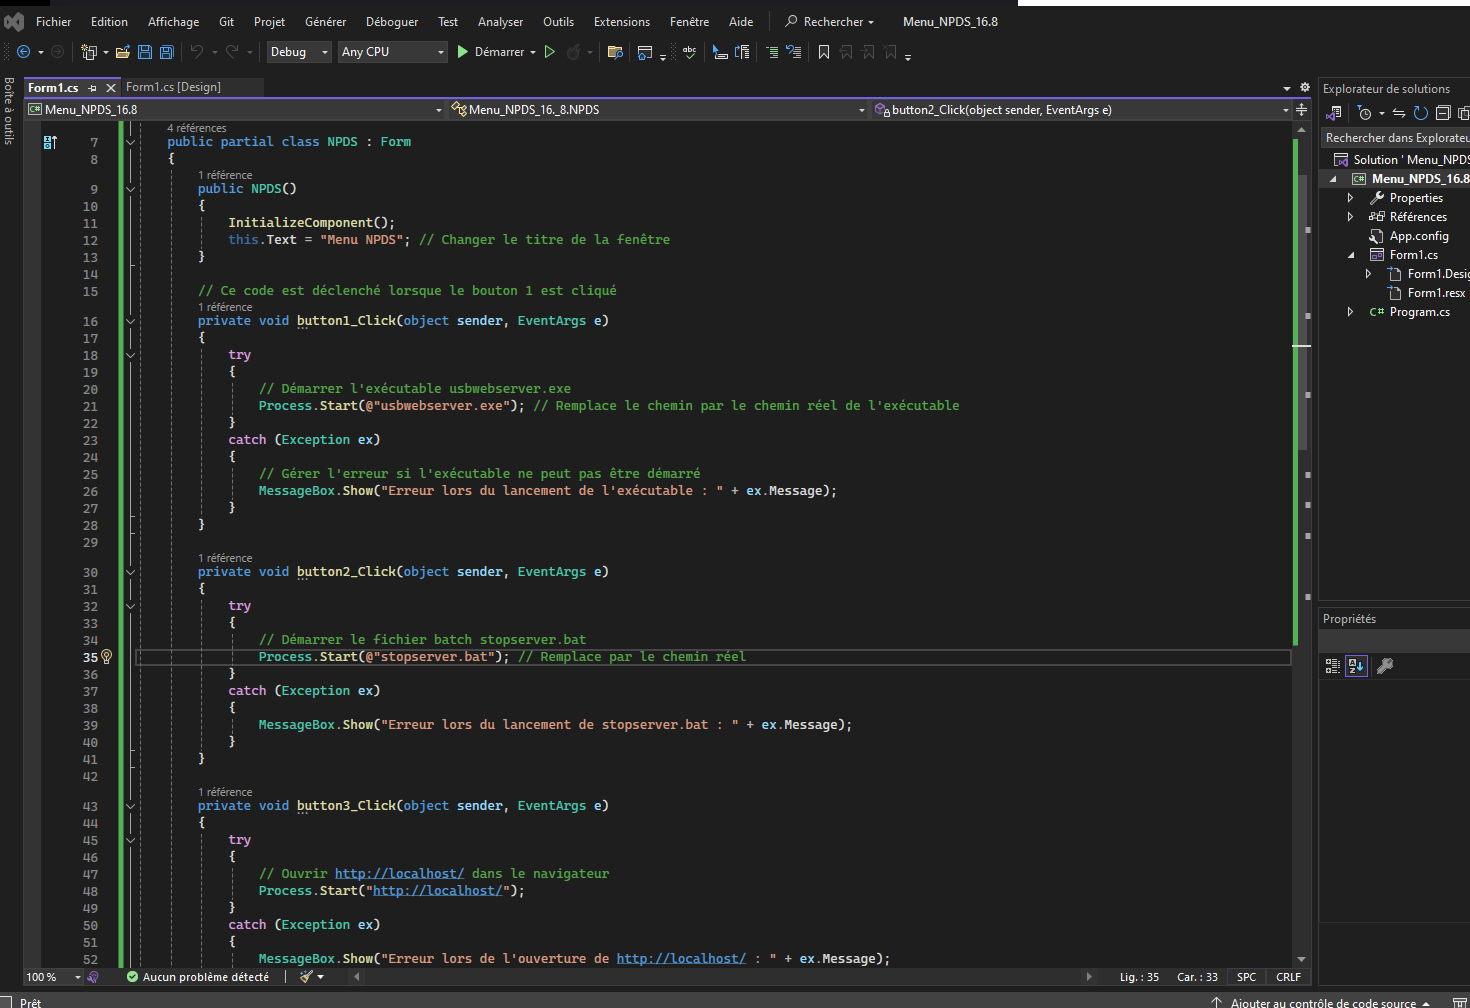Image resolution: width=1470 pixels, height=1008 pixels.
Task: Click the undo arrow icon
Action: coord(197,52)
